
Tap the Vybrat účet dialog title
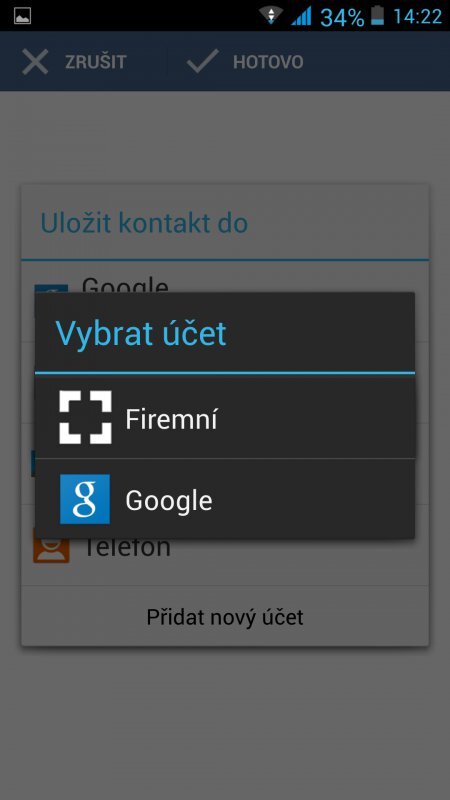(x=141, y=333)
